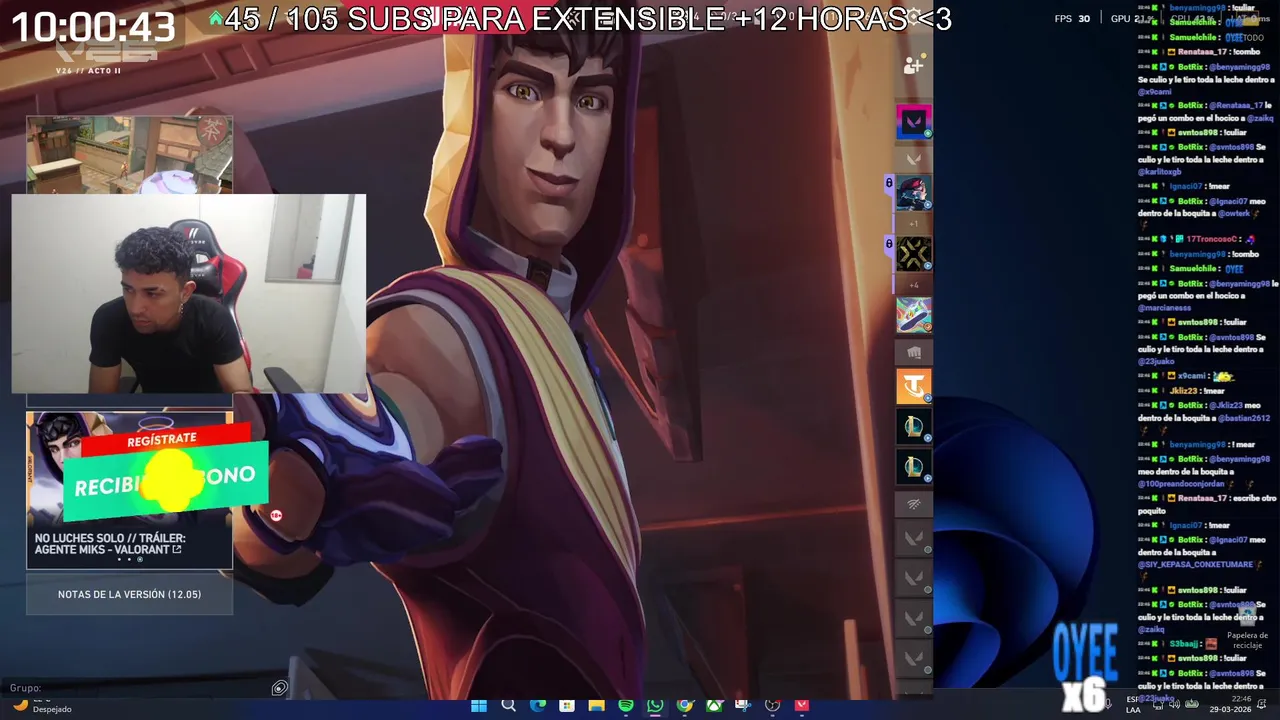Click the gray Valorant logo divider below own avatar

click(913, 158)
